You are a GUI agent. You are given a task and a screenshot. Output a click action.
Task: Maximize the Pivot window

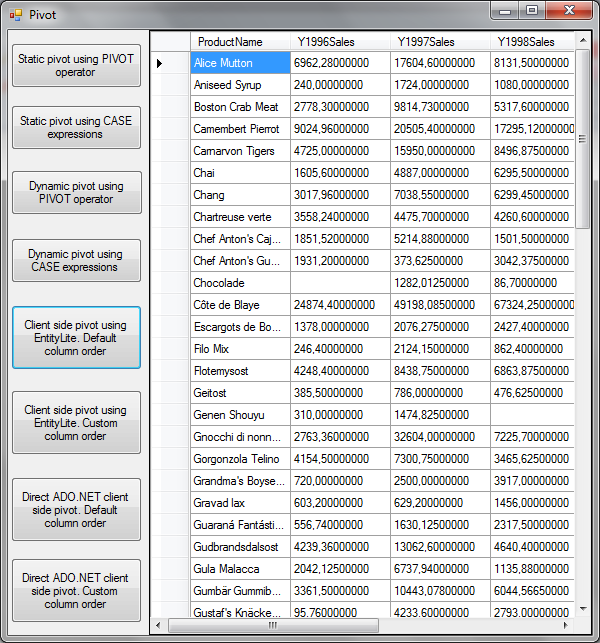[x=532, y=11]
